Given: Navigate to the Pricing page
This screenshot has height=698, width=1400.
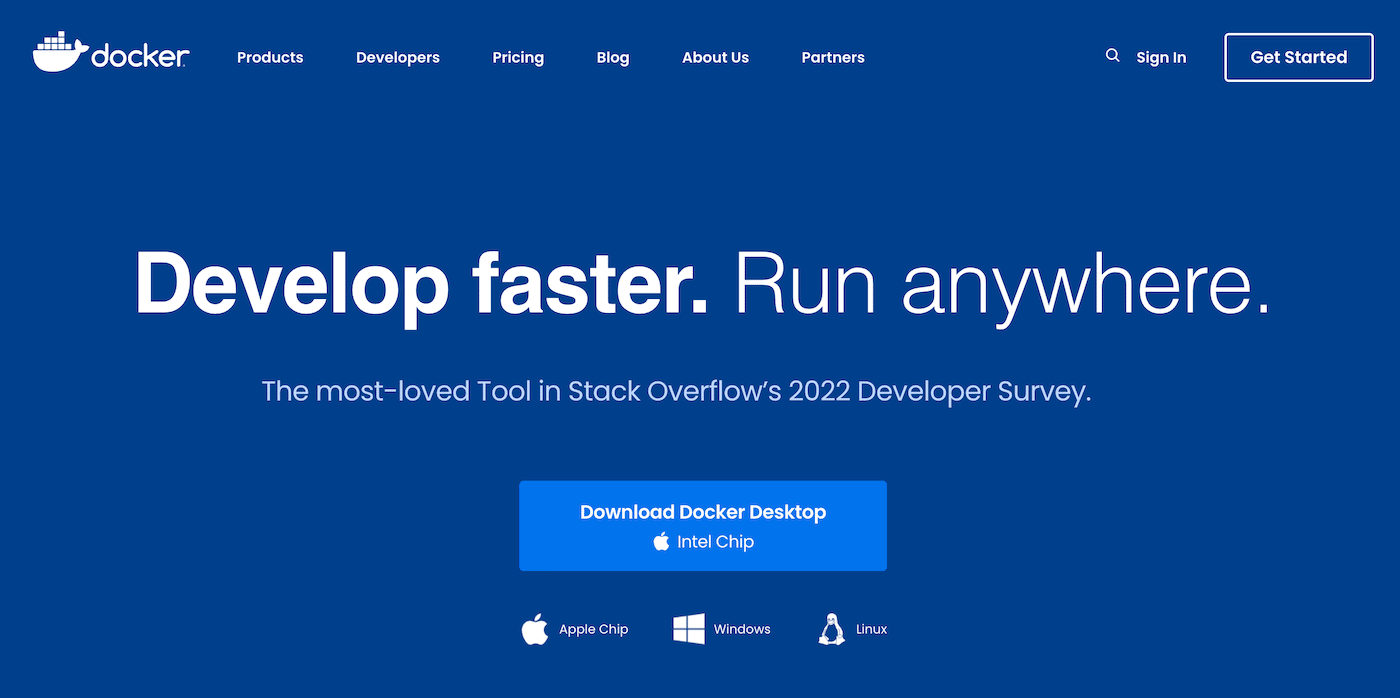Looking at the screenshot, I should pos(518,57).
